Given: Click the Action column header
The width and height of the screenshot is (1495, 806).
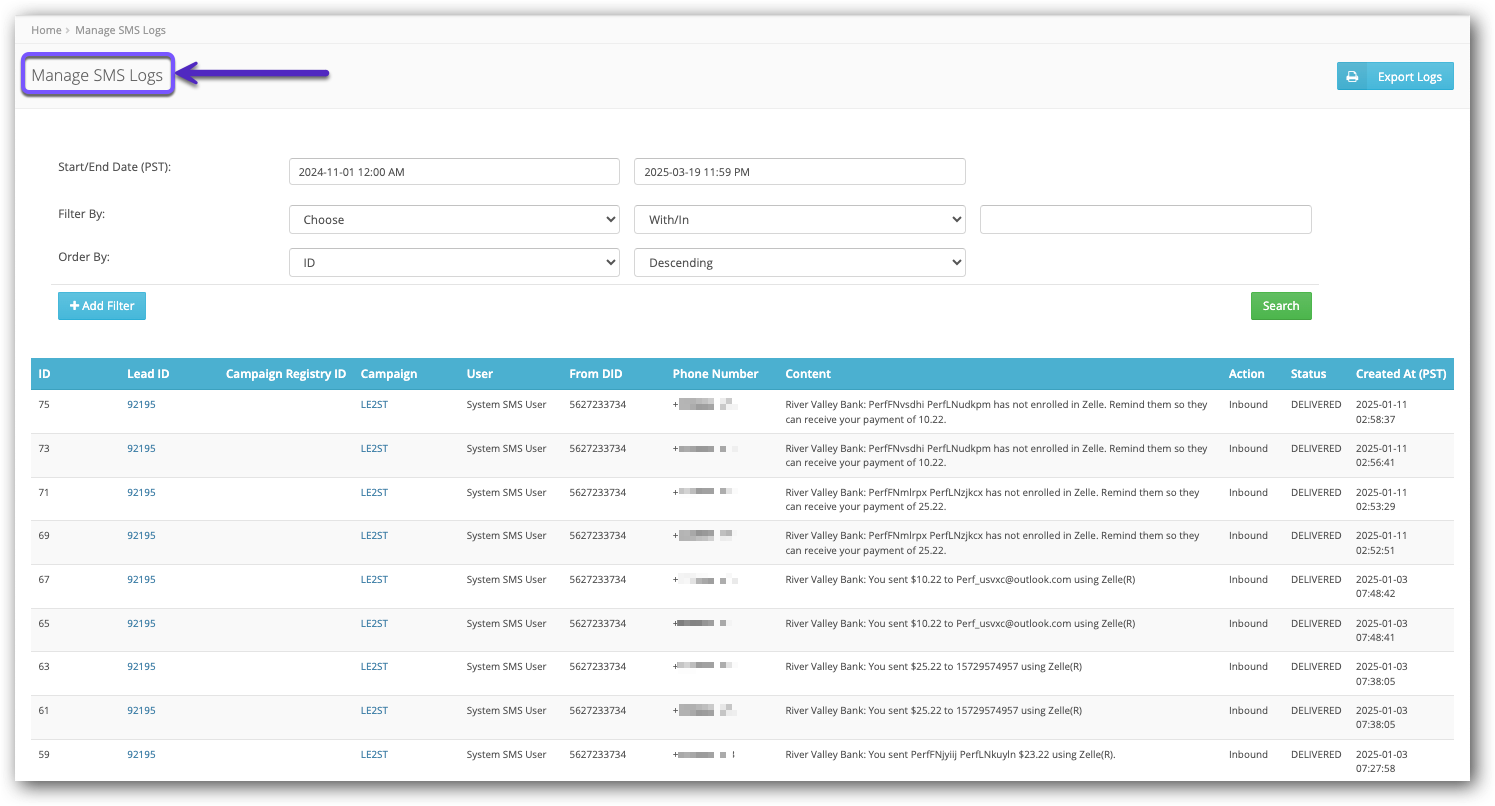Looking at the screenshot, I should coord(1247,374).
